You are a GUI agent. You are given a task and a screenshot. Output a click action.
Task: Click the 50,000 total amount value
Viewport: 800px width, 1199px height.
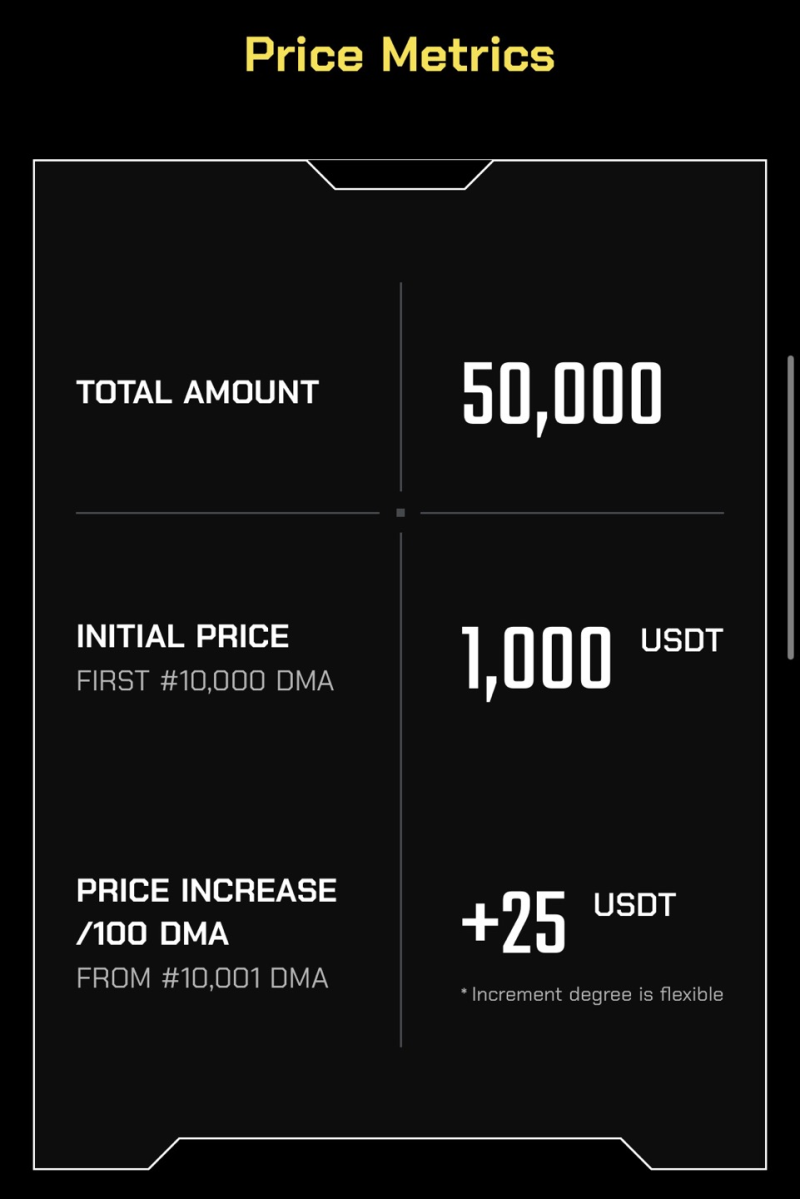[562, 394]
